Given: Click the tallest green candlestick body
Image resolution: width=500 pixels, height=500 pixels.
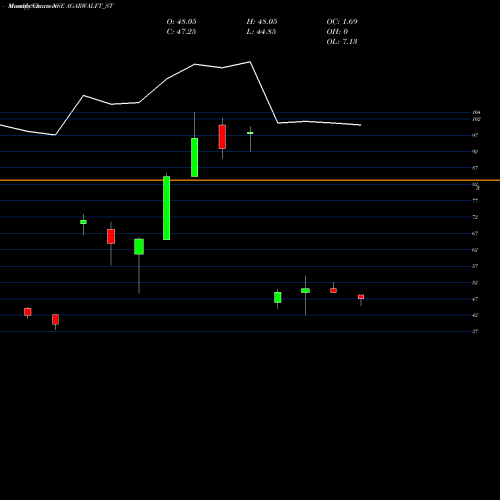Looking at the screenshot, I should click(x=166, y=208).
